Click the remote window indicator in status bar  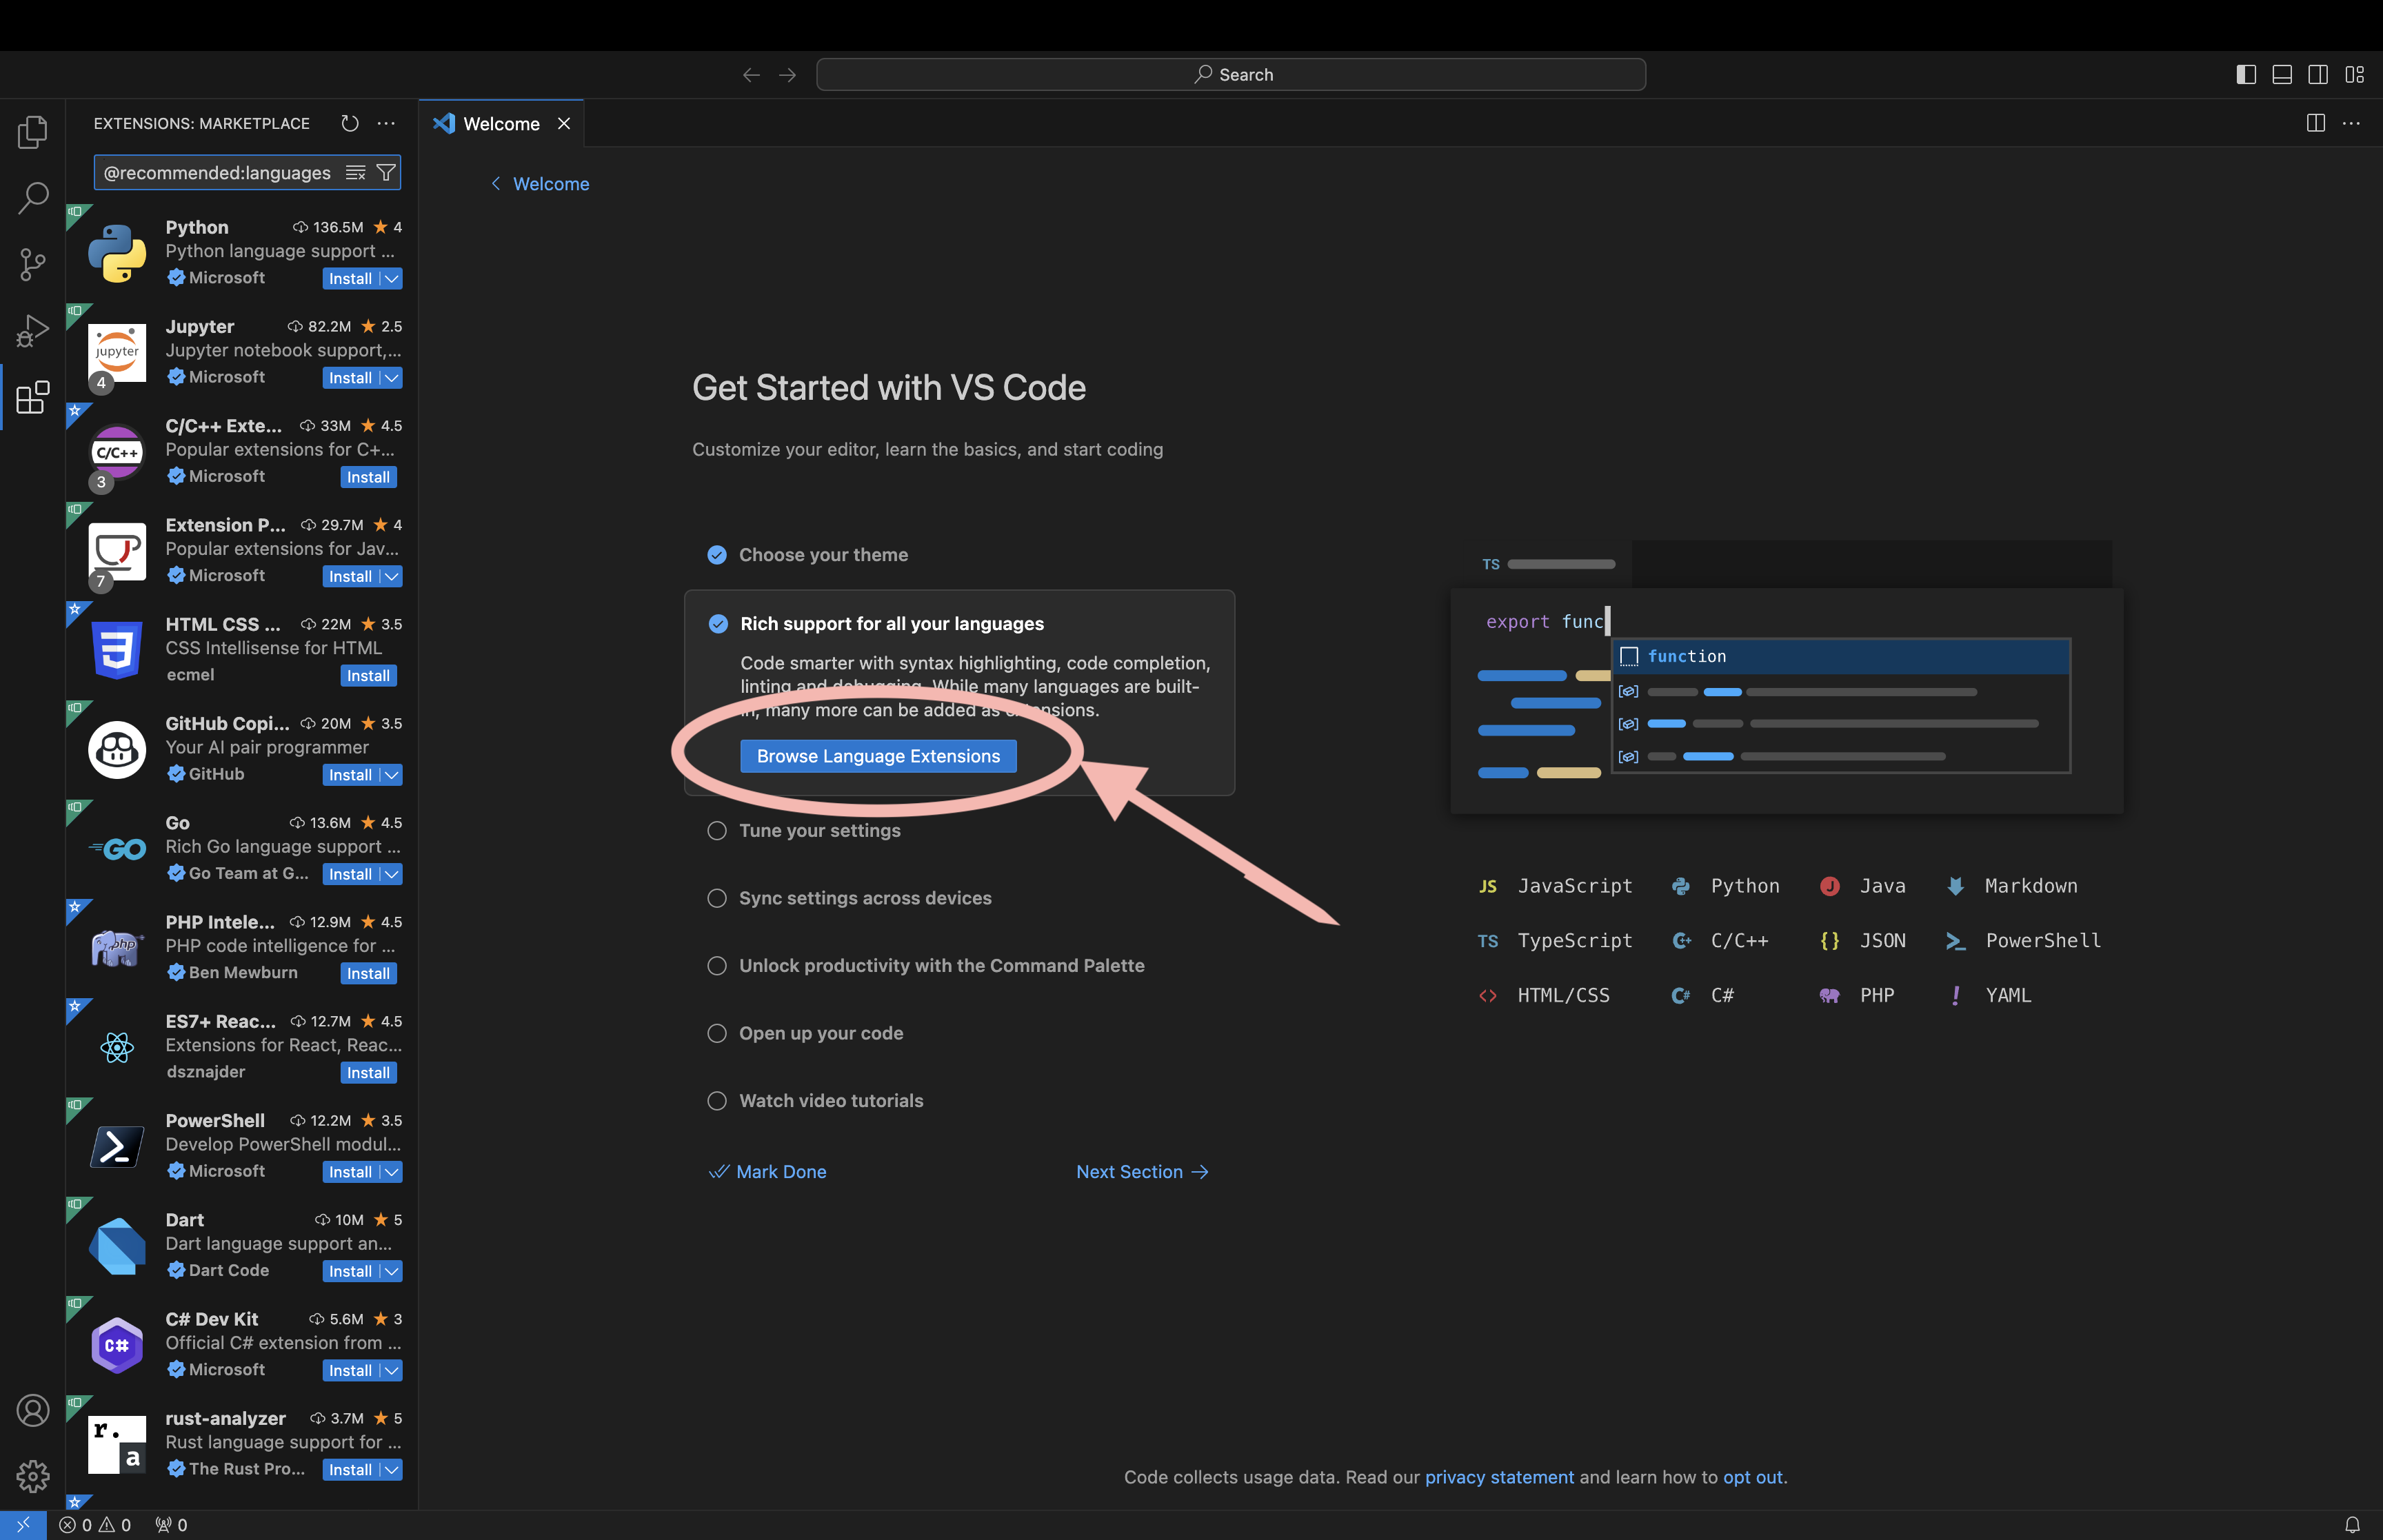click(x=23, y=1525)
